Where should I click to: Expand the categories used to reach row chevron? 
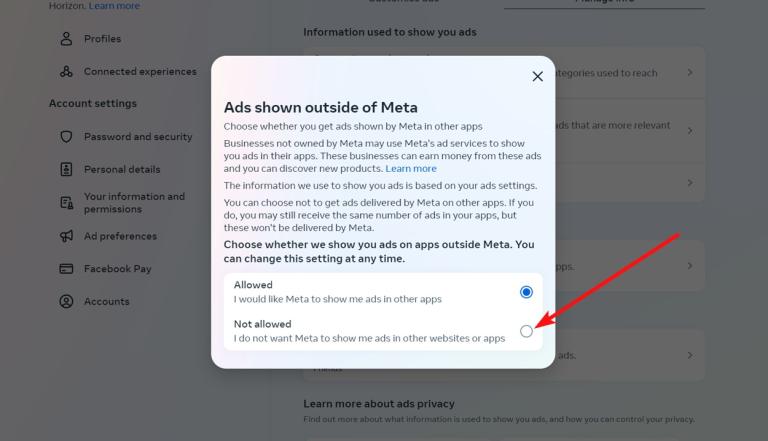point(690,73)
